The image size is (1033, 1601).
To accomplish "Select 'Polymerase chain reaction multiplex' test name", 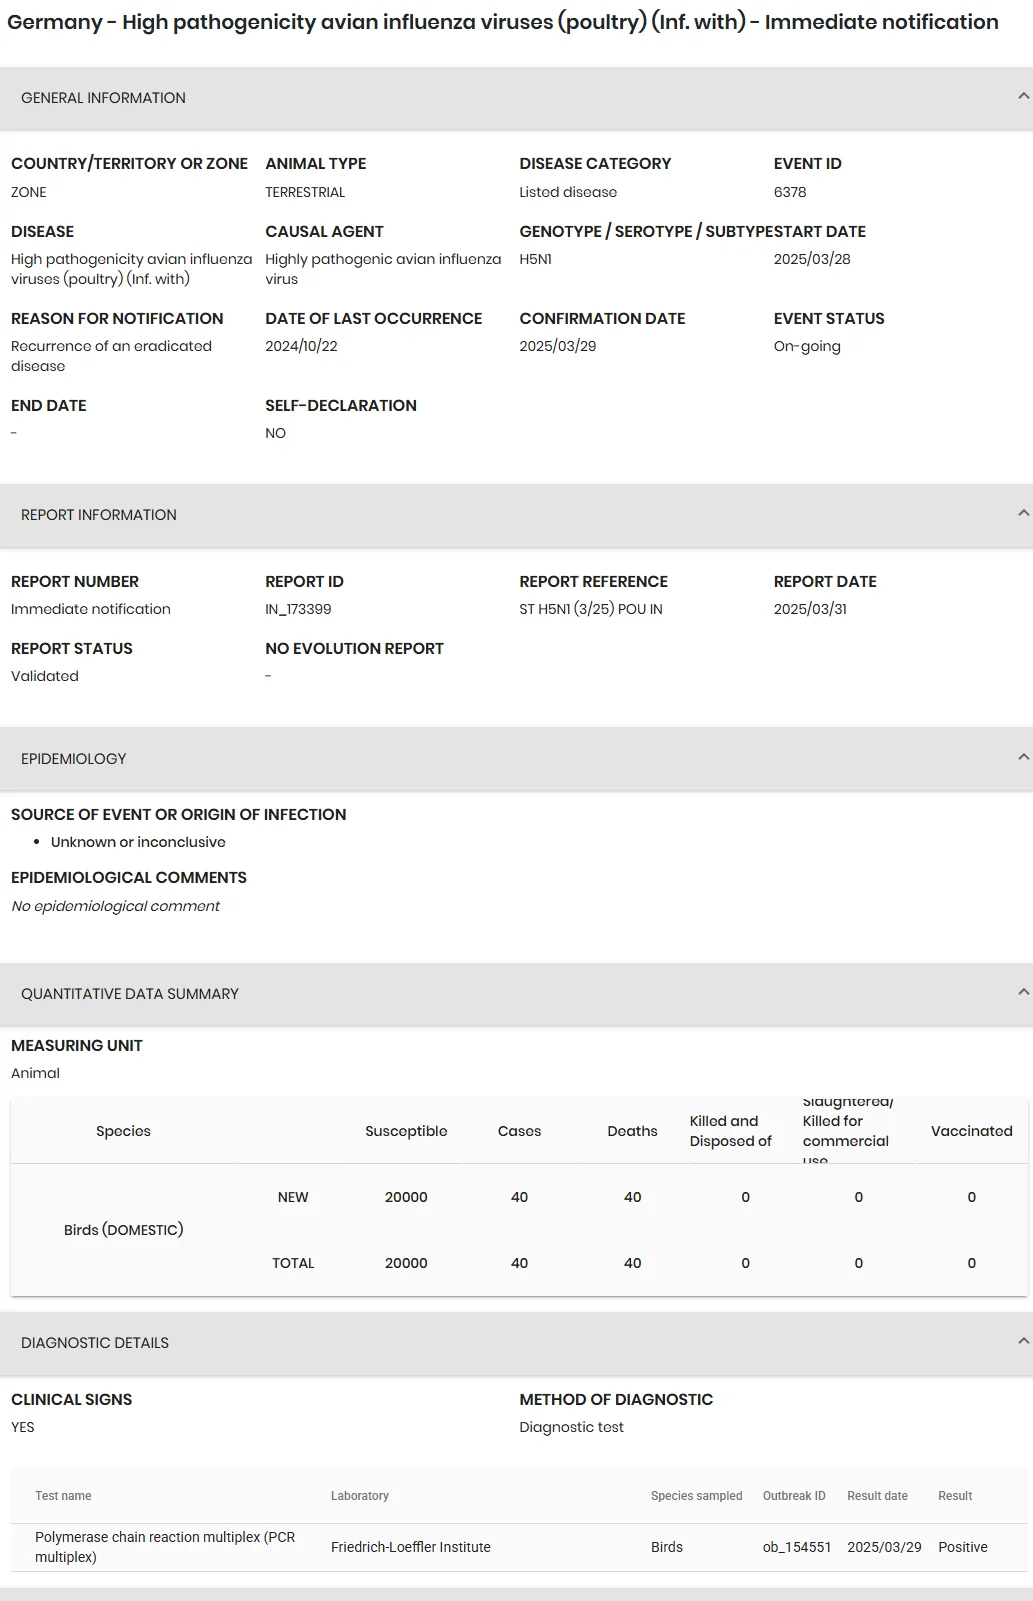I will [x=165, y=1547].
